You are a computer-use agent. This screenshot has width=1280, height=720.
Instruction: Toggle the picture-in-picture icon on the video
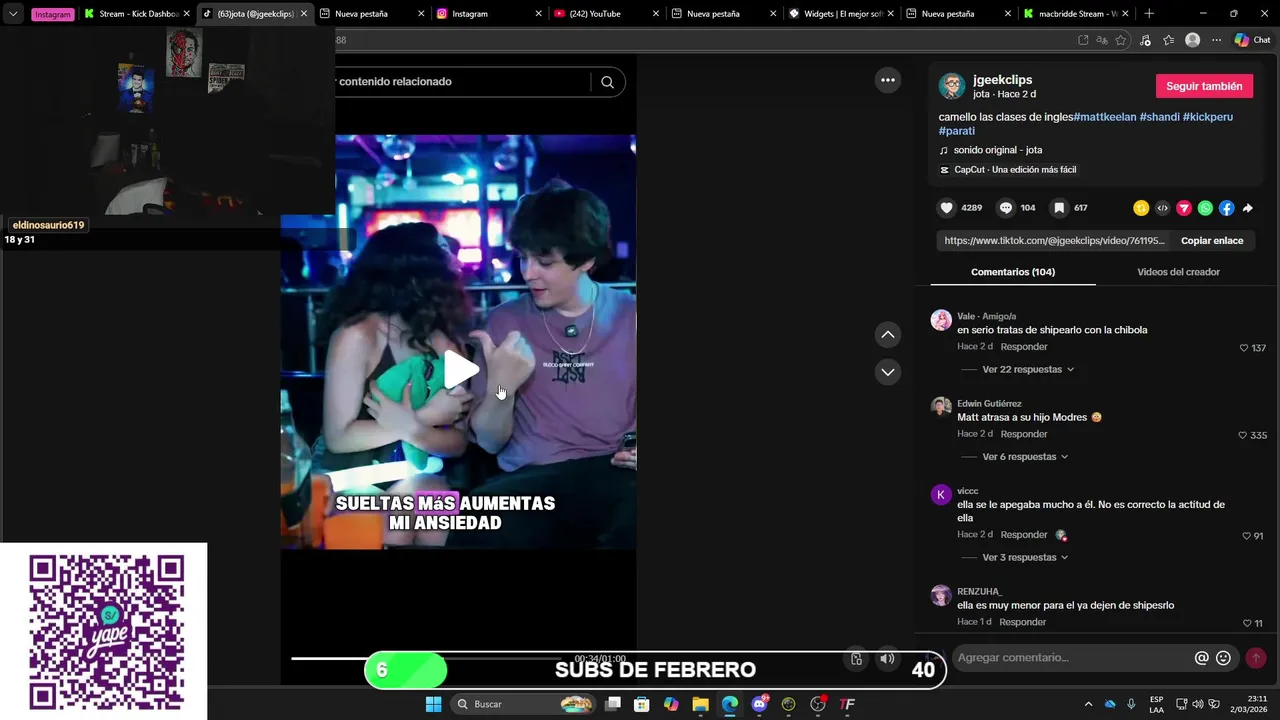click(856, 658)
